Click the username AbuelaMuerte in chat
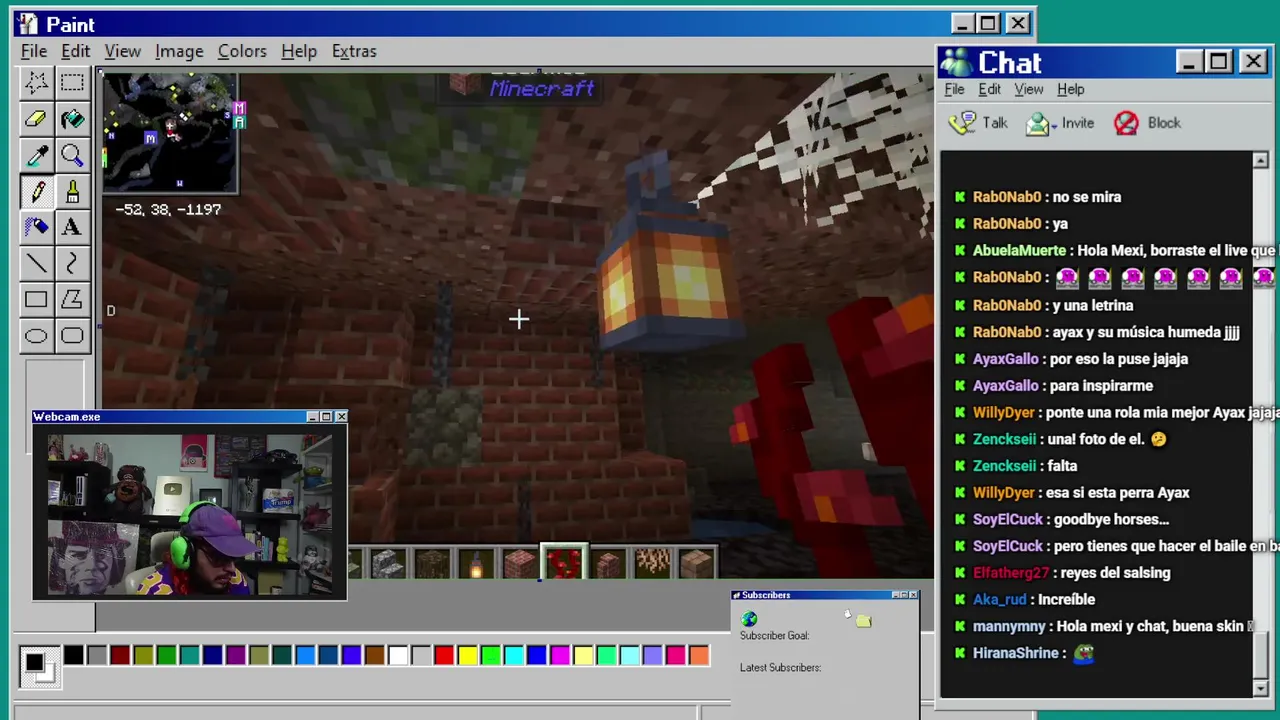1280x720 pixels. 1020,250
